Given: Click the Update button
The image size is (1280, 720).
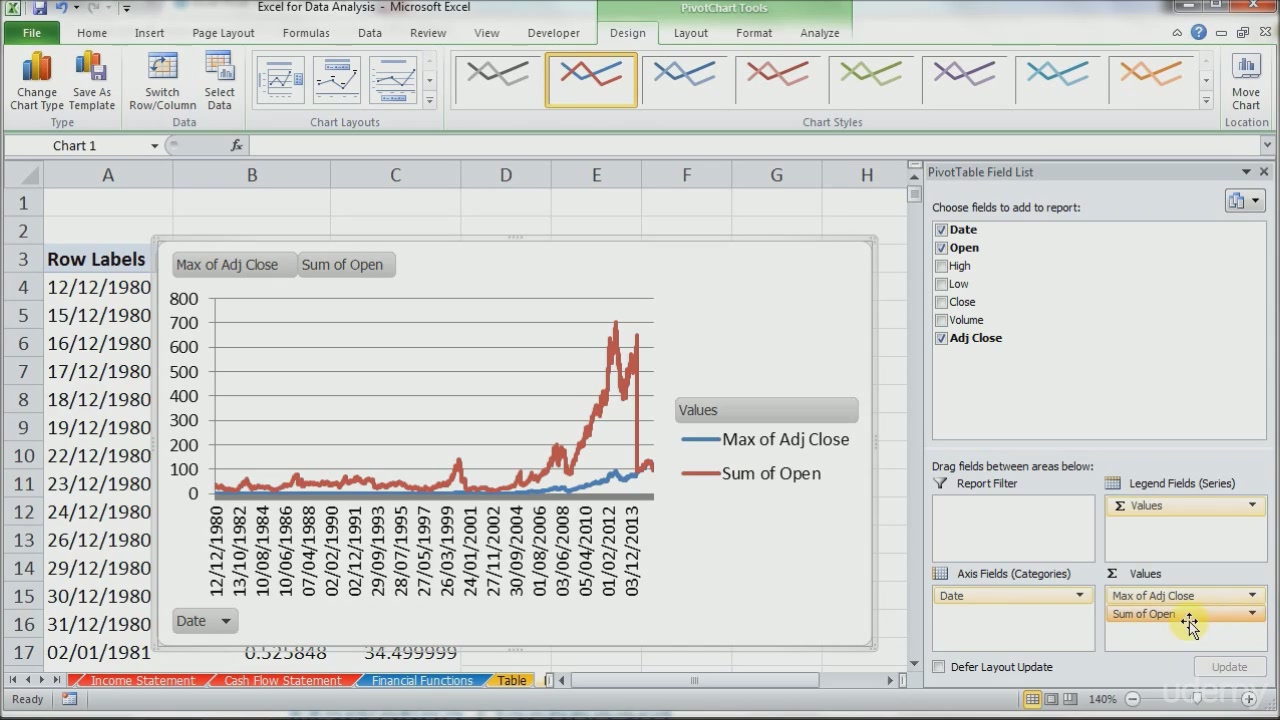Looking at the screenshot, I should (1229, 667).
